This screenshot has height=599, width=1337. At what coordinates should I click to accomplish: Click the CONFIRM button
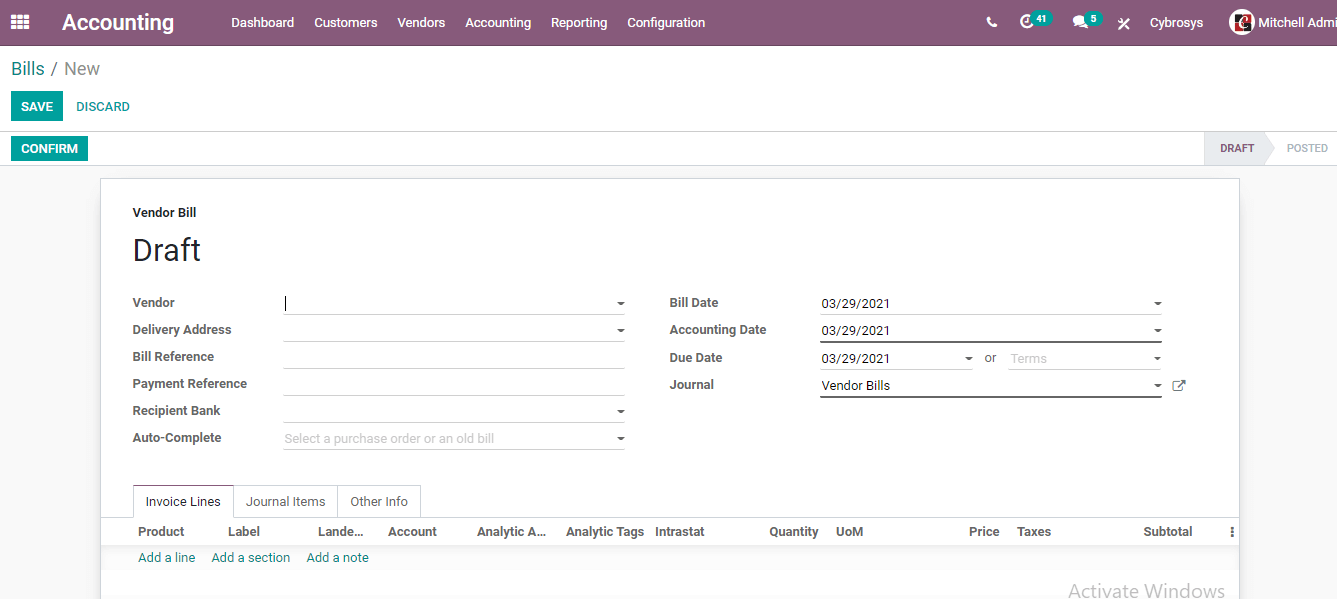click(49, 149)
